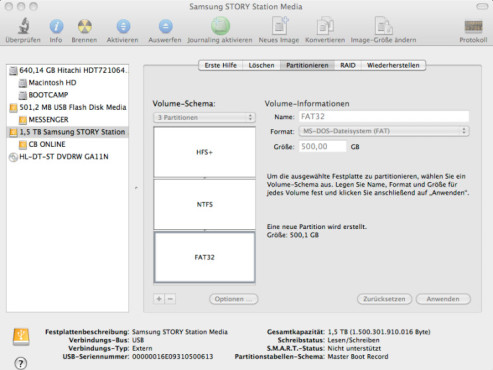Open the Format MS-DOS-Dateisystem dropdown
The image size is (493, 370).
tap(384, 131)
